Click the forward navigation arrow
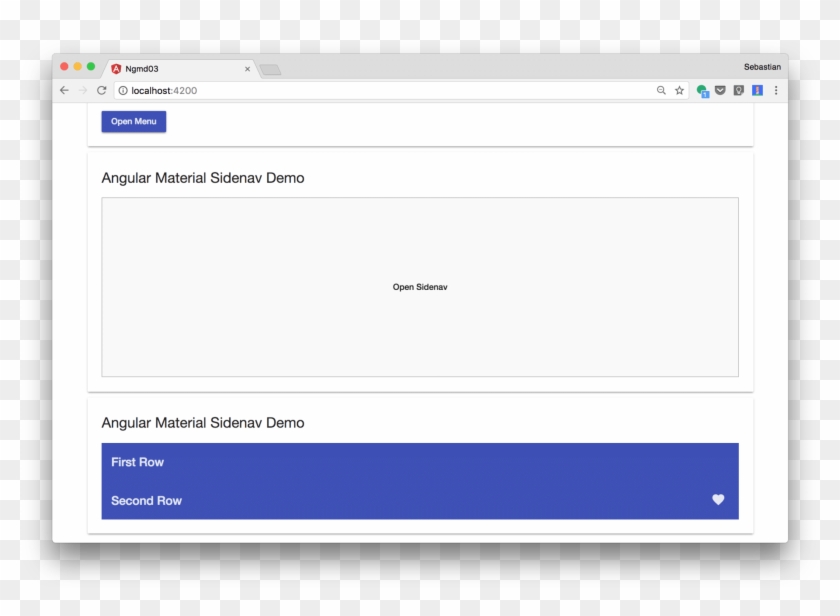The width and height of the screenshot is (840, 616). (x=82, y=90)
